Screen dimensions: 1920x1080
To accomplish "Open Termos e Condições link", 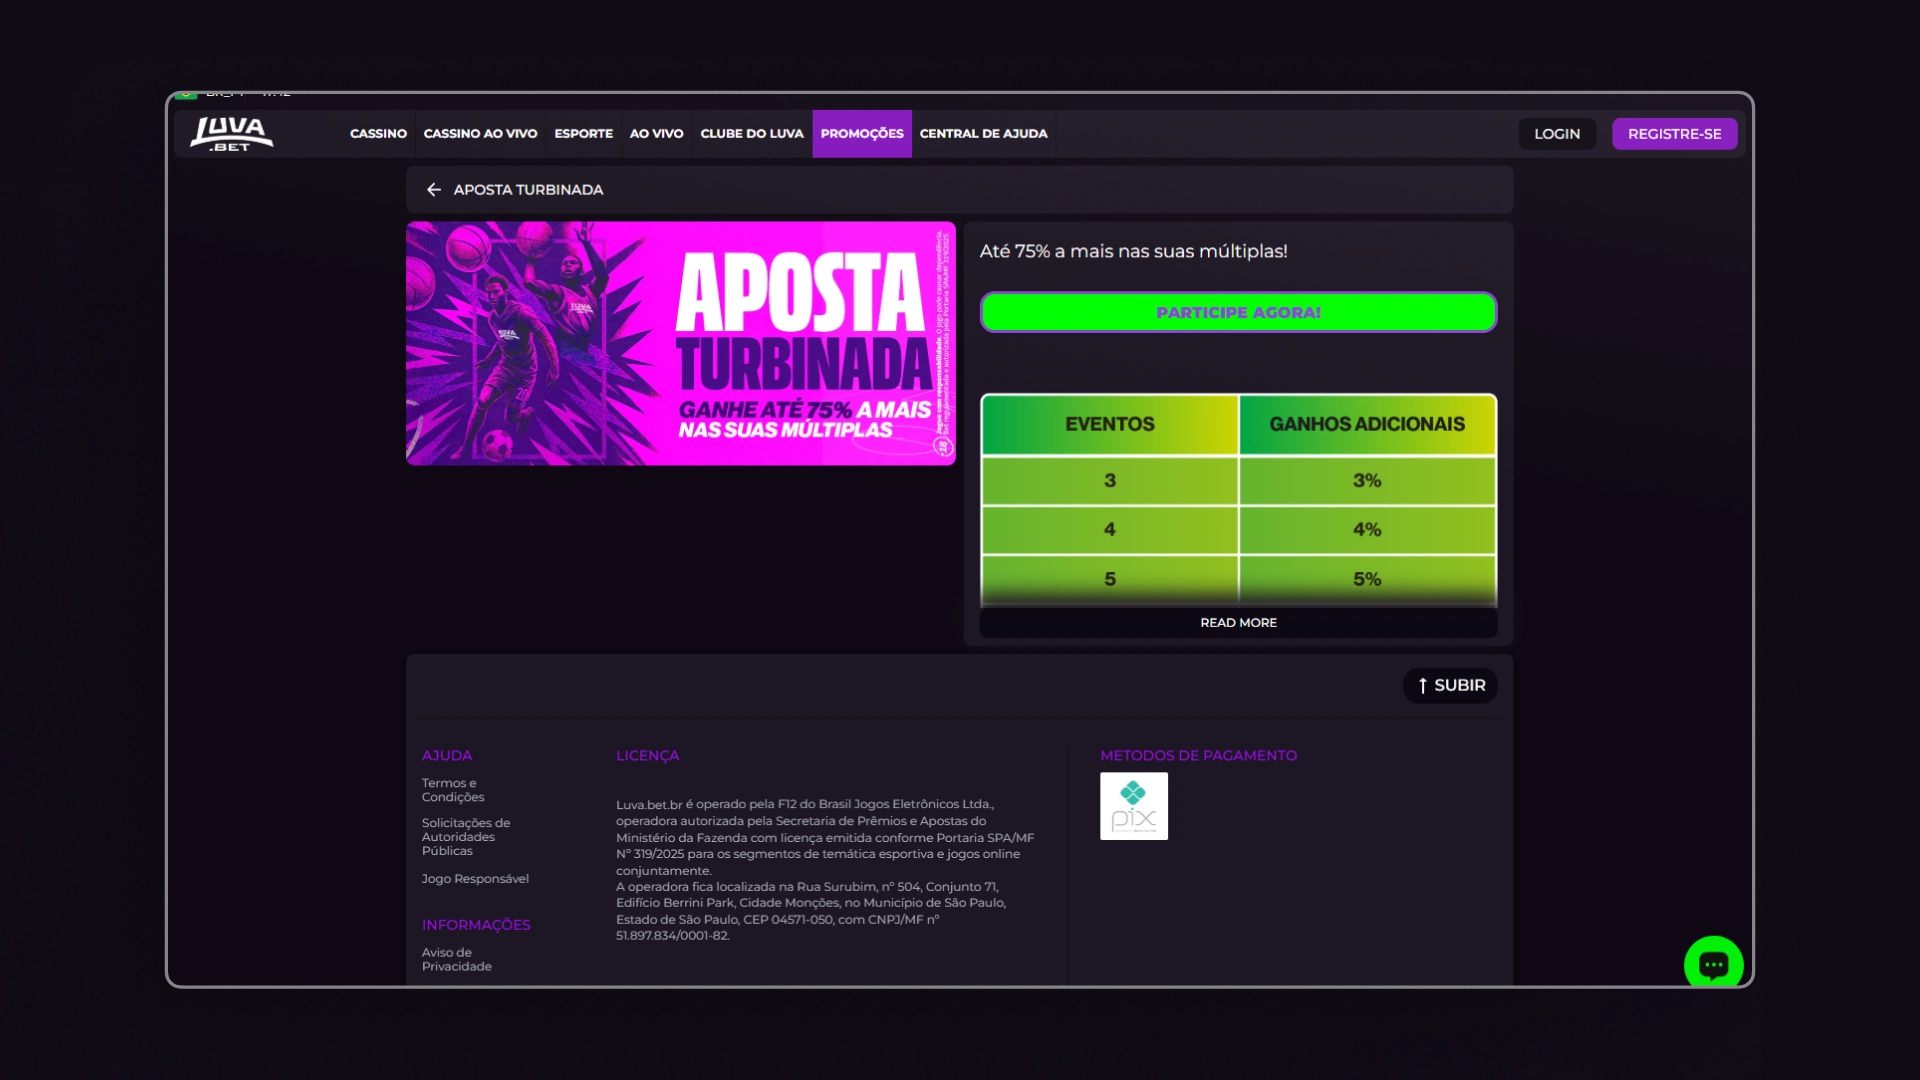I will [x=453, y=790].
